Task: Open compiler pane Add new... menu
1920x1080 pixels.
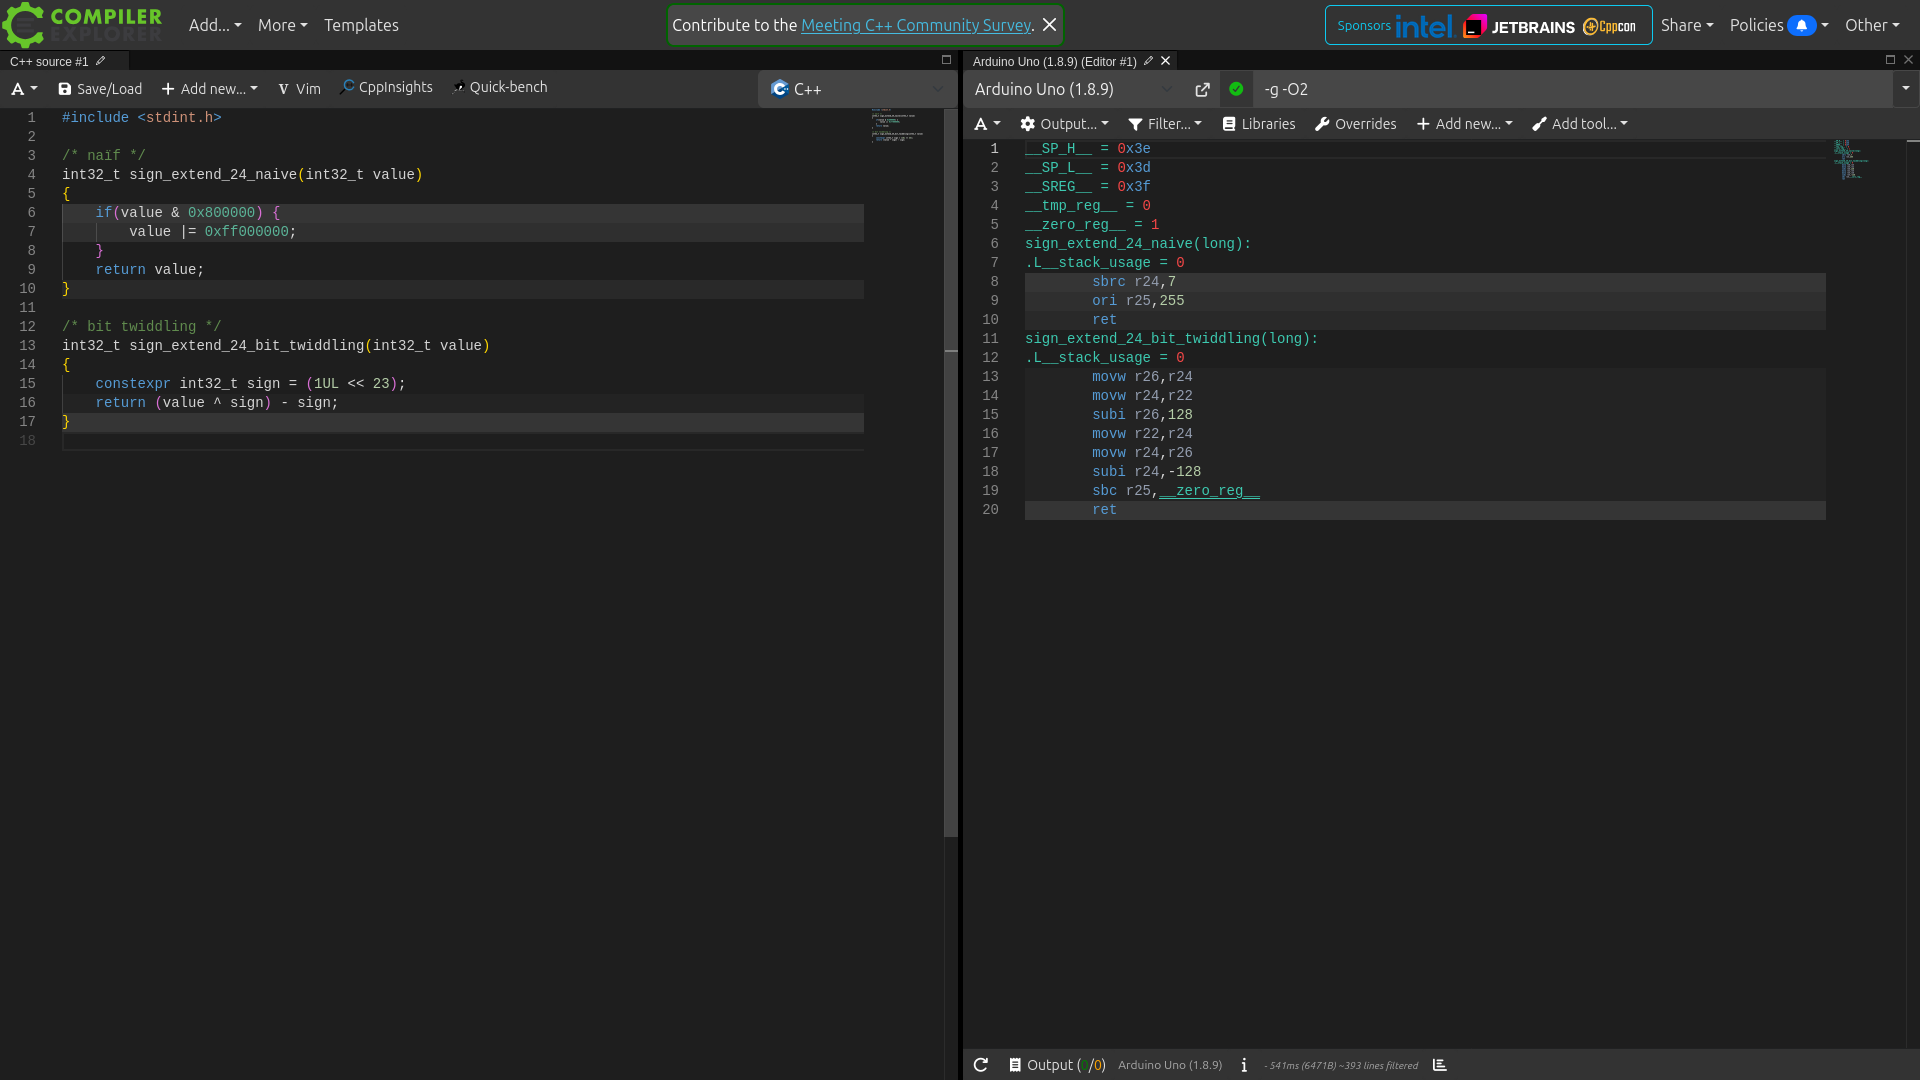Action: coord(1465,124)
